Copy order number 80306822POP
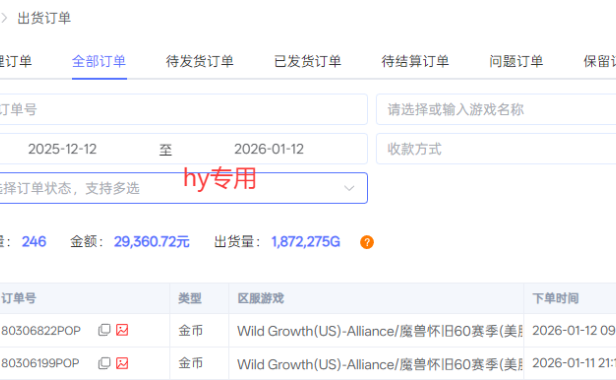Screen dimensions: 616x380 (x=104, y=330)
